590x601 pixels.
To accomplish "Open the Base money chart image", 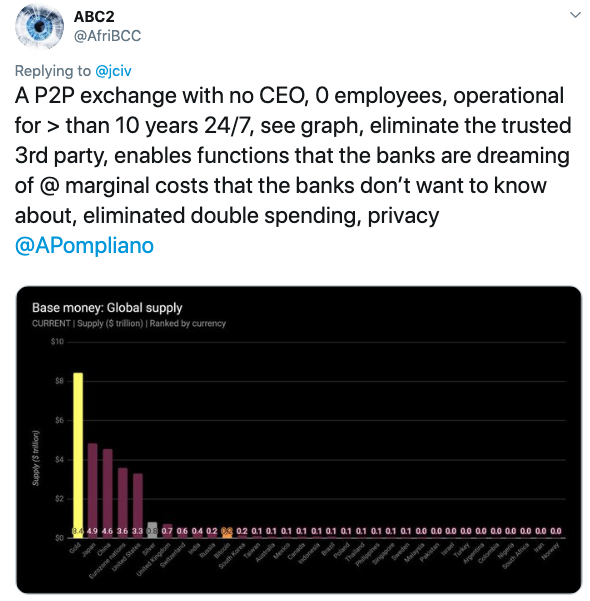I will click(x=299, y=440).
